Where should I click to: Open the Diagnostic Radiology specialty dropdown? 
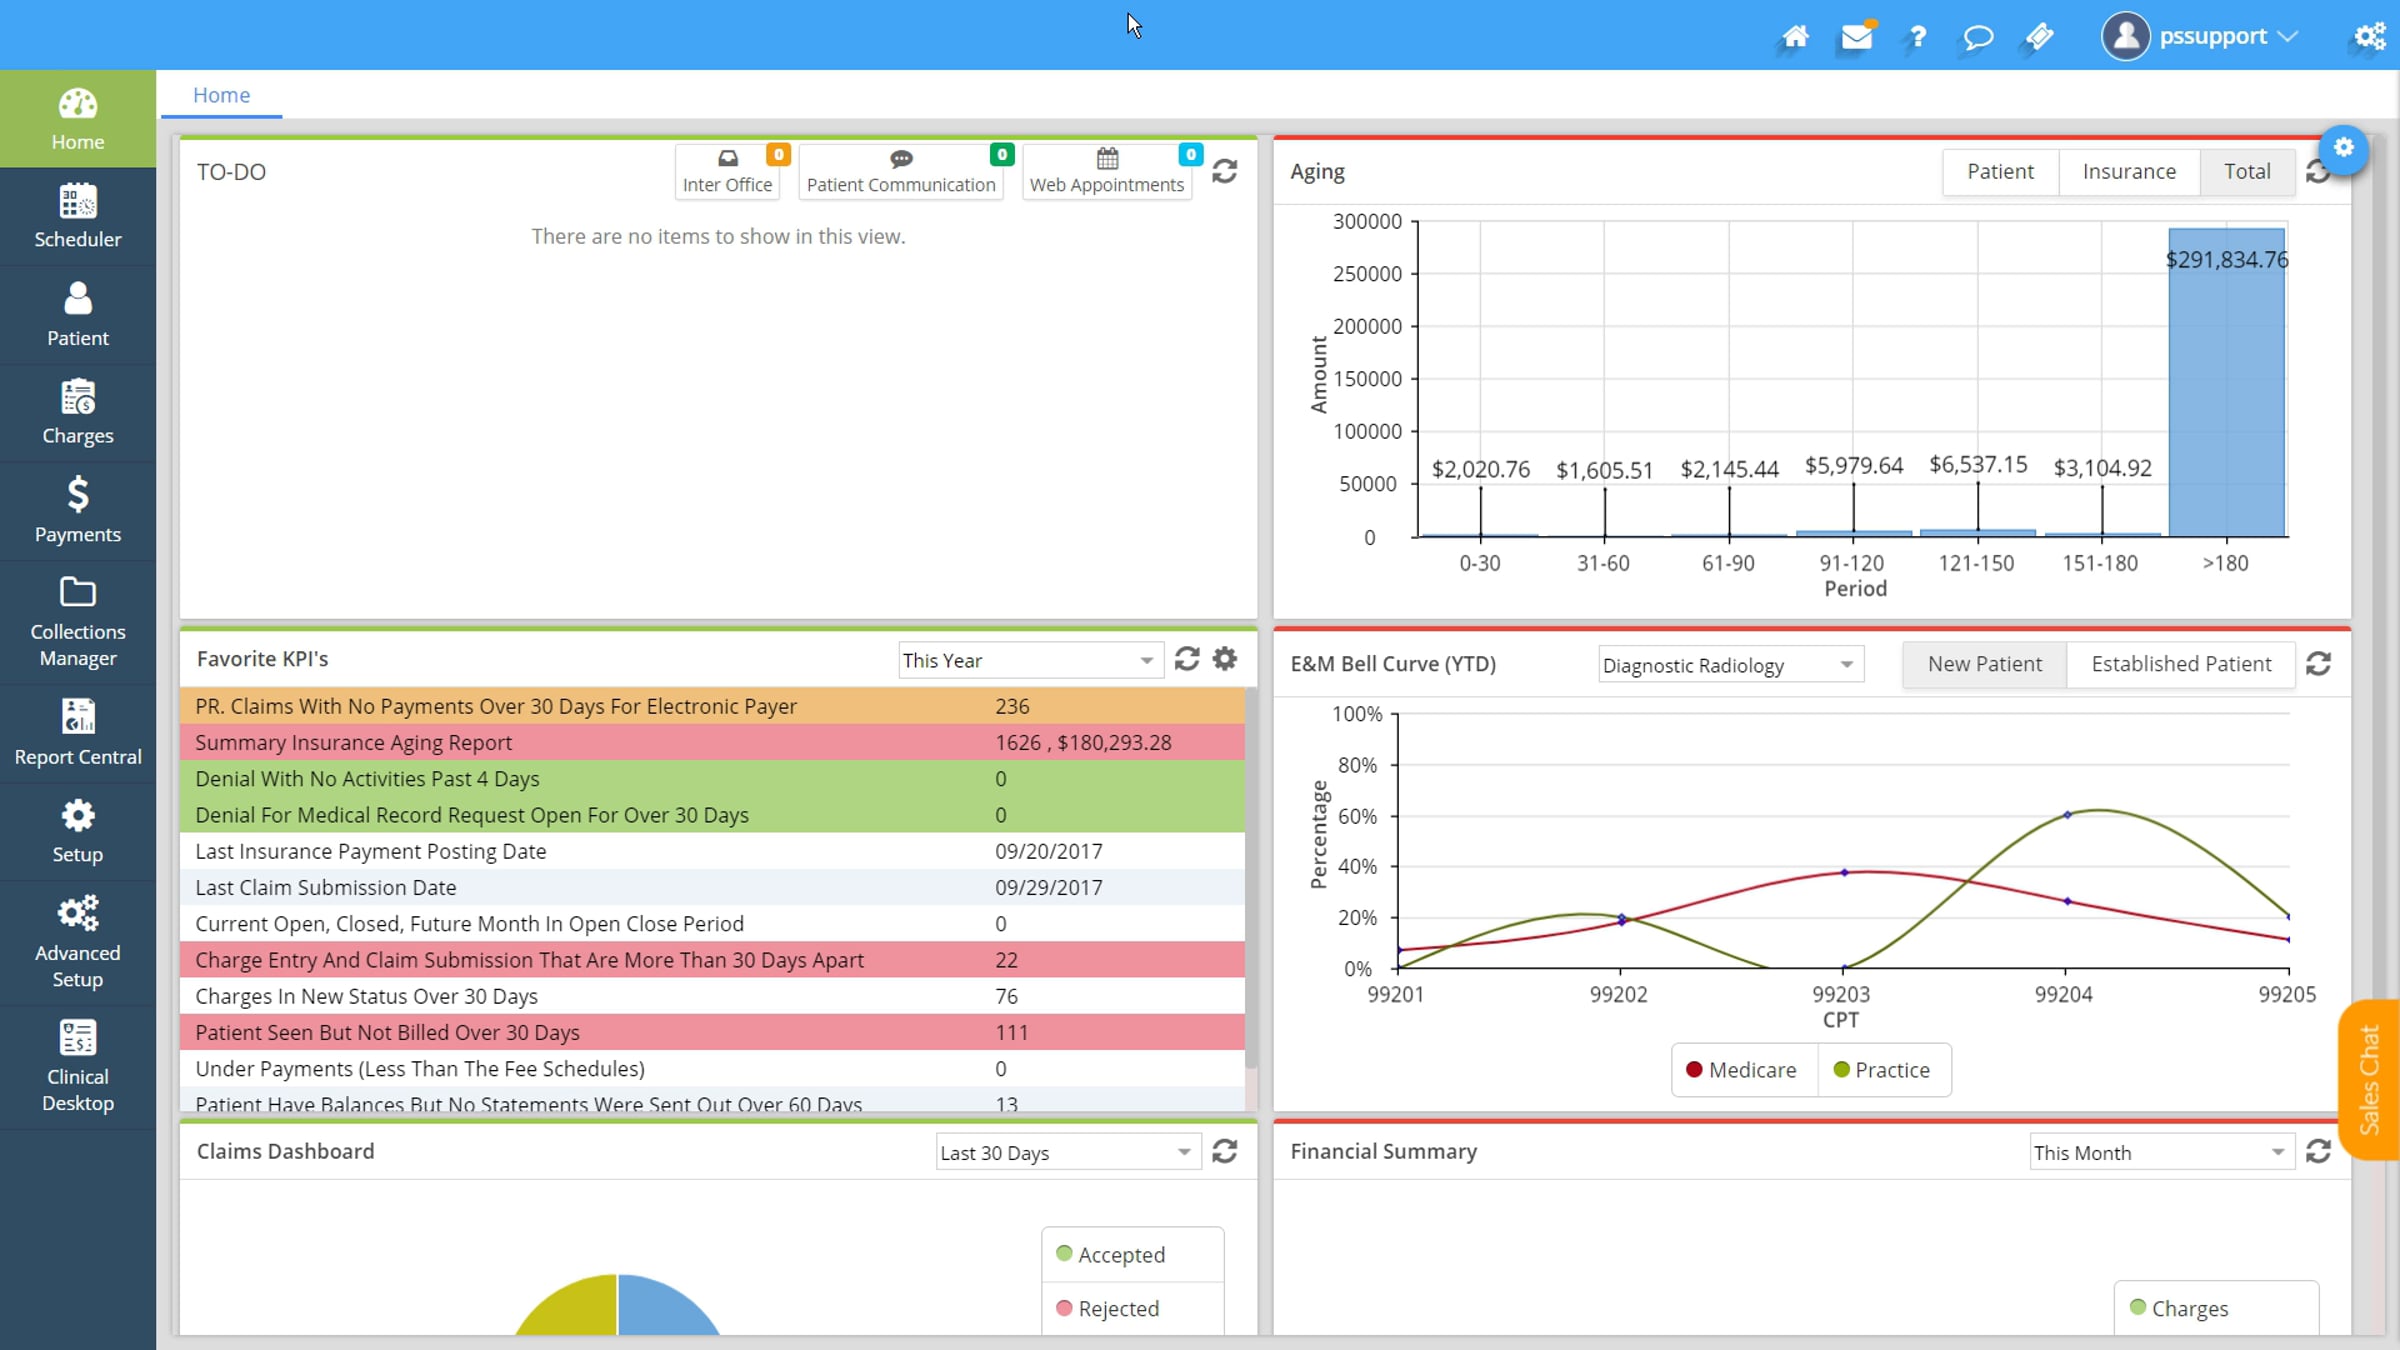[x=1730, y=665]
